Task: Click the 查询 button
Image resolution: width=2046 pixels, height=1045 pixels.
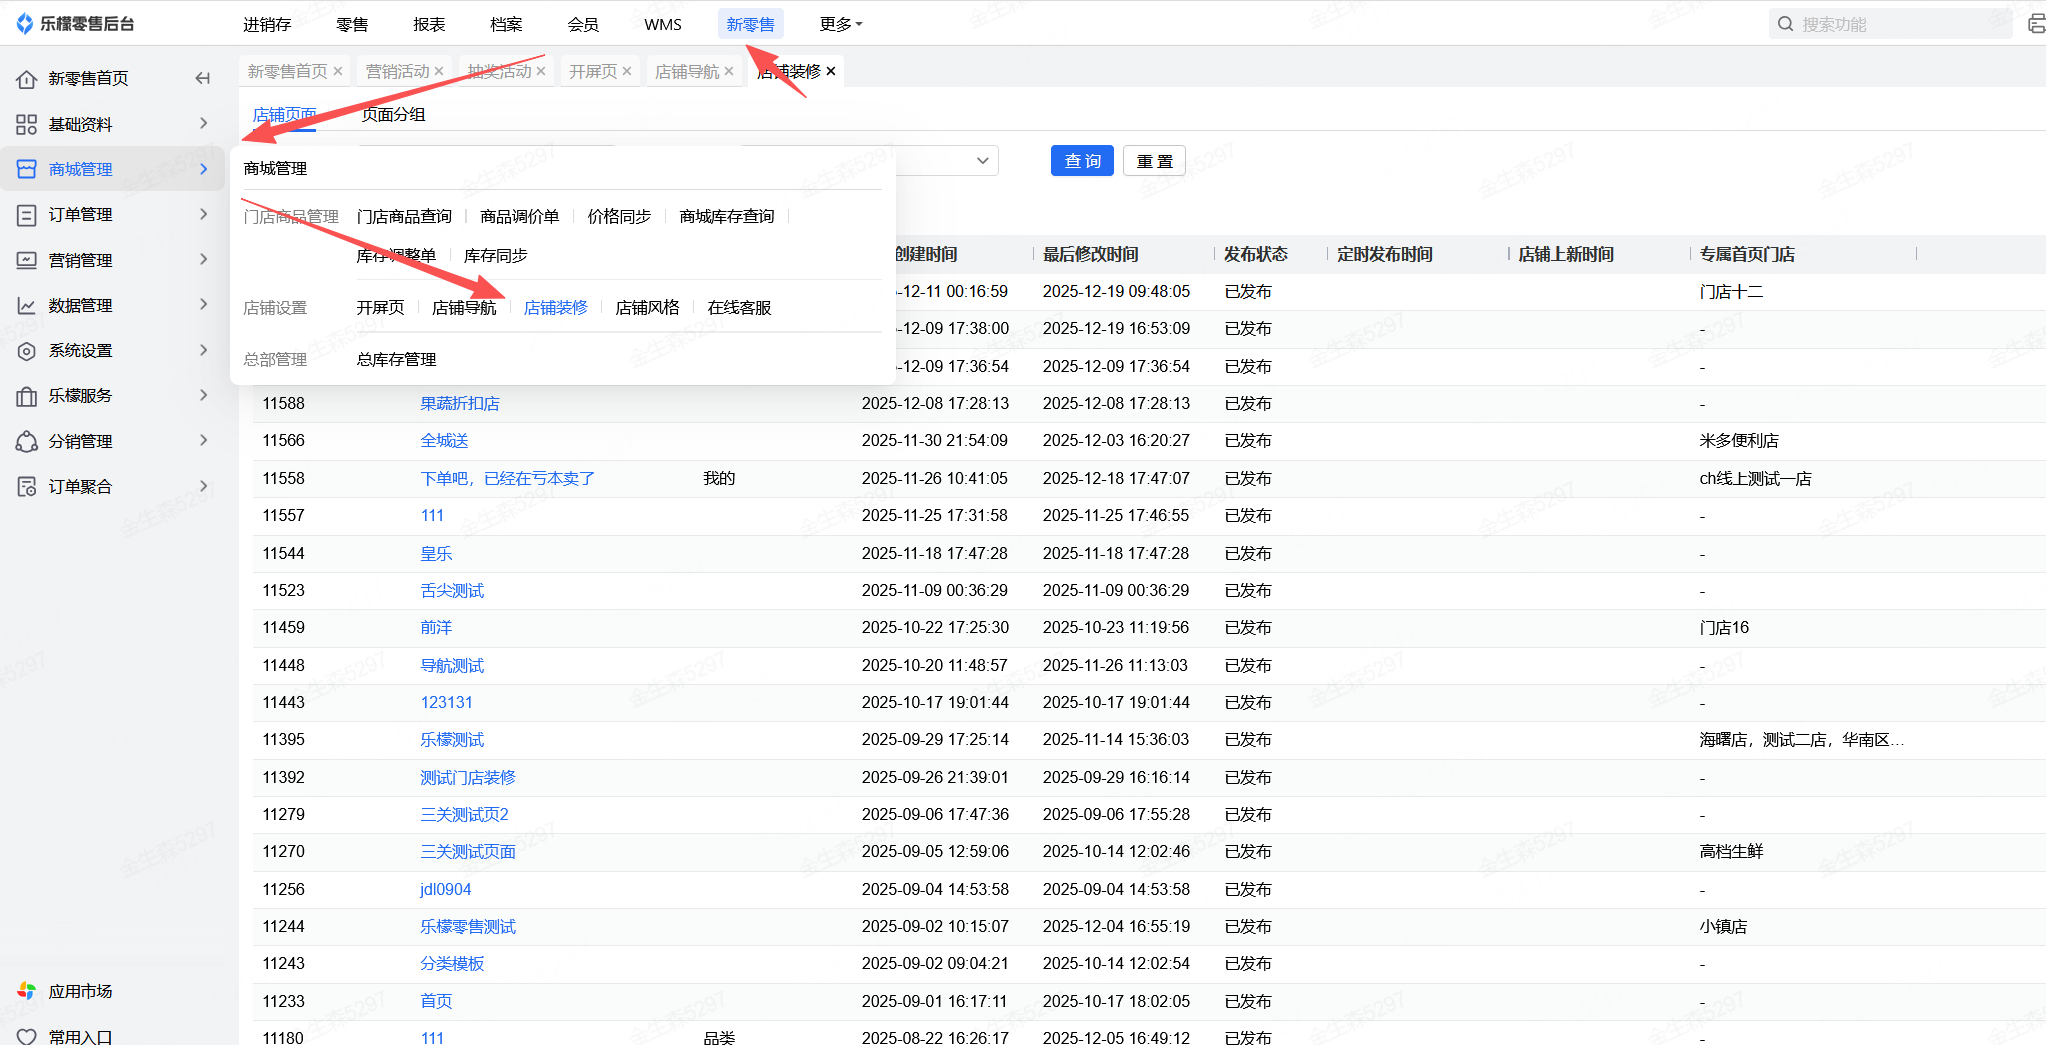Action: click(1082, 161)
